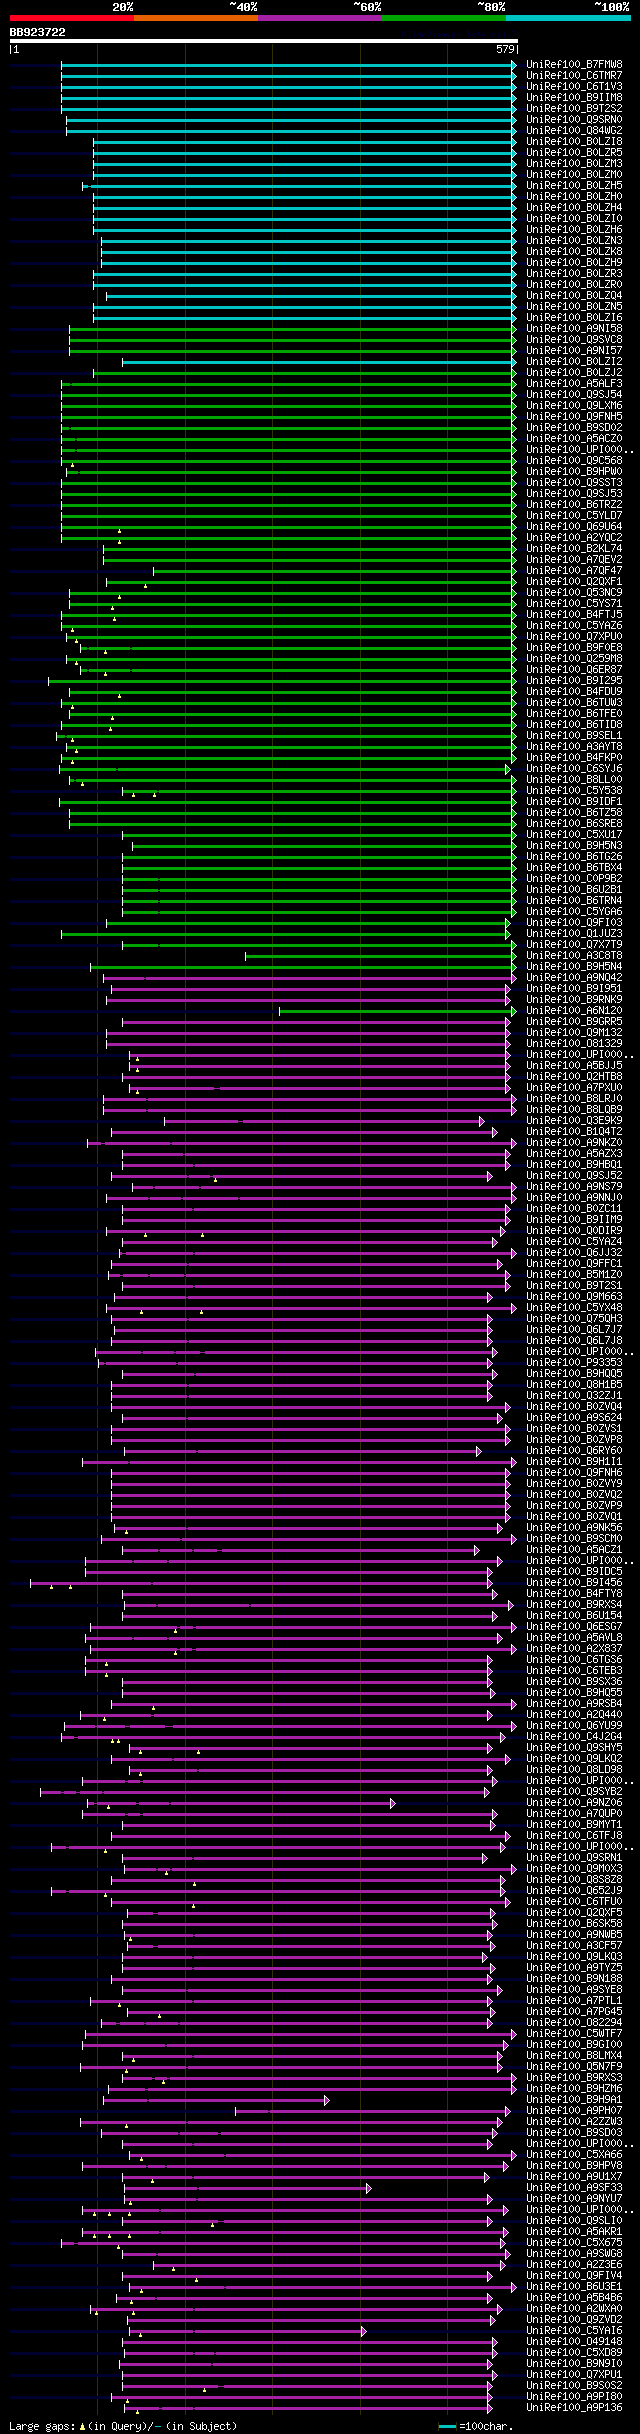The image size is (640, 2434).
Task: Select hit label UniRef100_Q84WG2
Action: (574, 131)
